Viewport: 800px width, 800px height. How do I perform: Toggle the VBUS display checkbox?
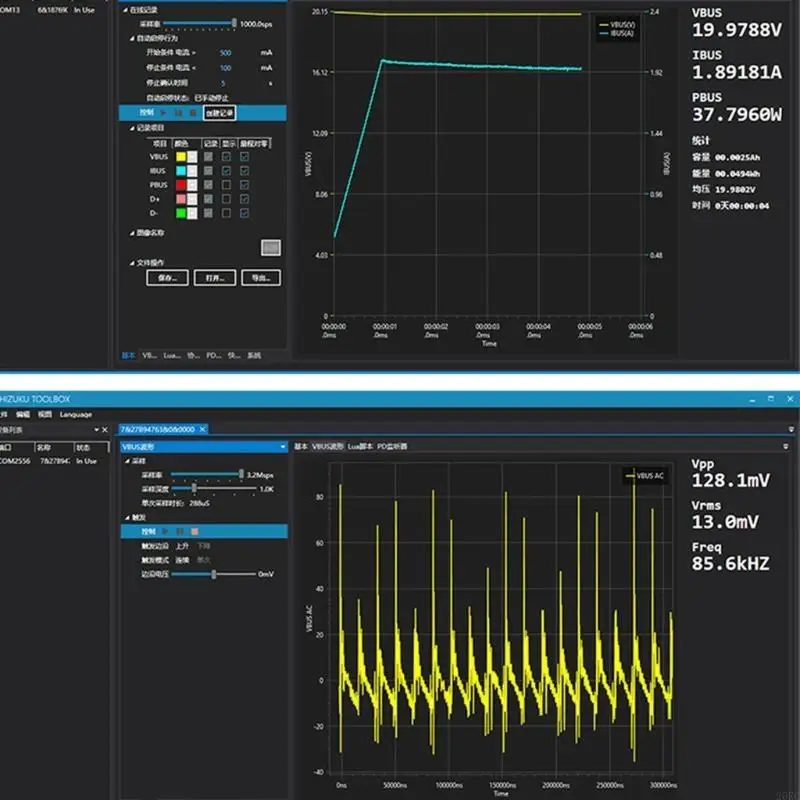pyautogui.click(x=227, y=157)
